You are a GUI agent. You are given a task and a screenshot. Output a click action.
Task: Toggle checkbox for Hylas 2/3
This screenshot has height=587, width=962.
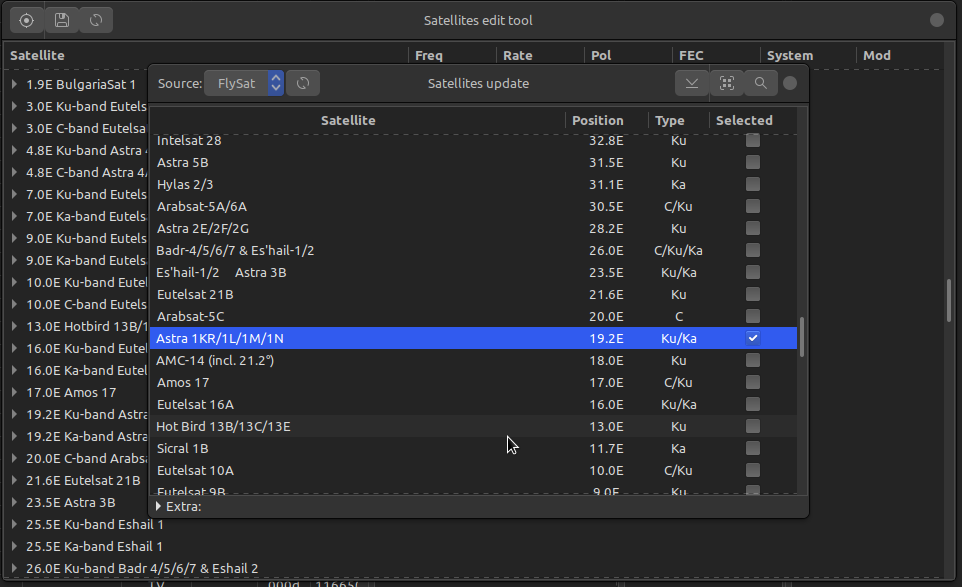(x=753, y=184)
